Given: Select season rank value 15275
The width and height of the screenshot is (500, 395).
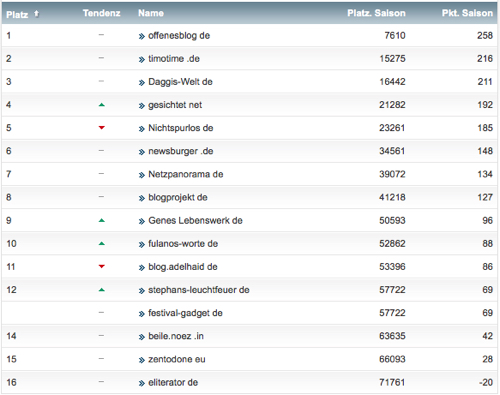Looking at the screenshot, I should (392, 59).
